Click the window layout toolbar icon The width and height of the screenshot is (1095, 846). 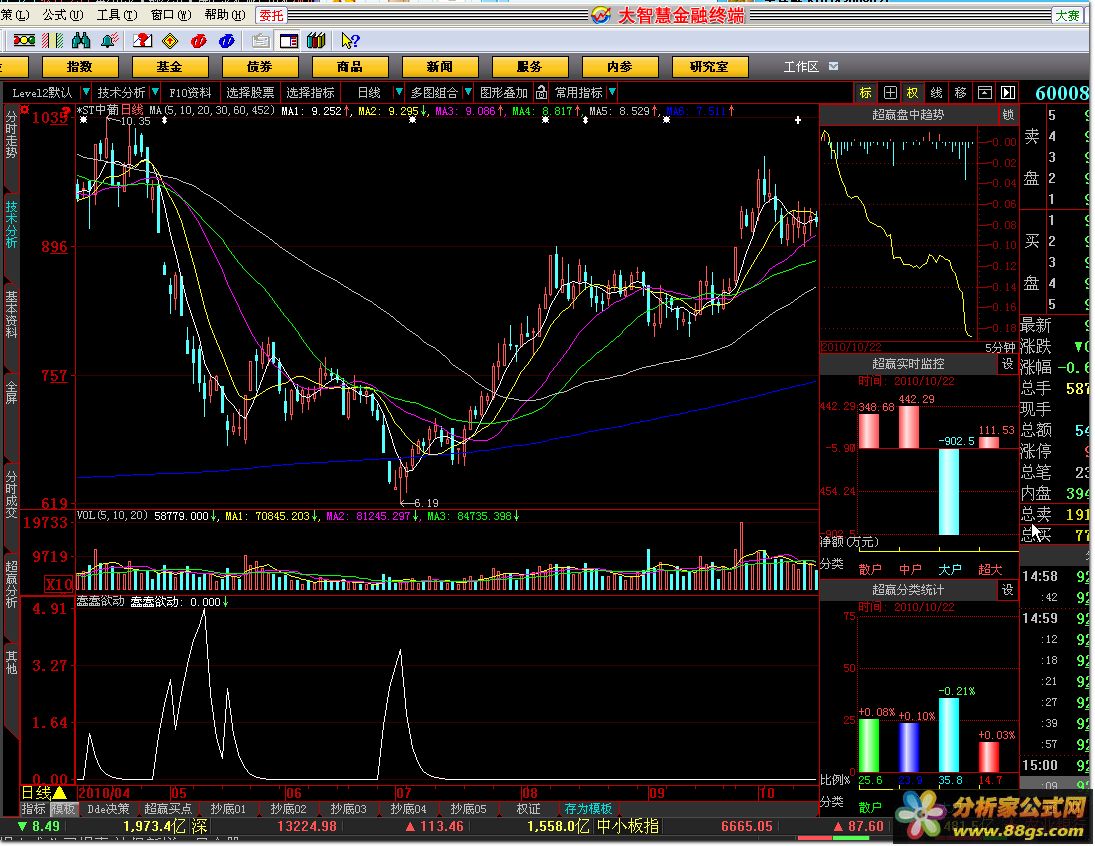click(288, 41)
